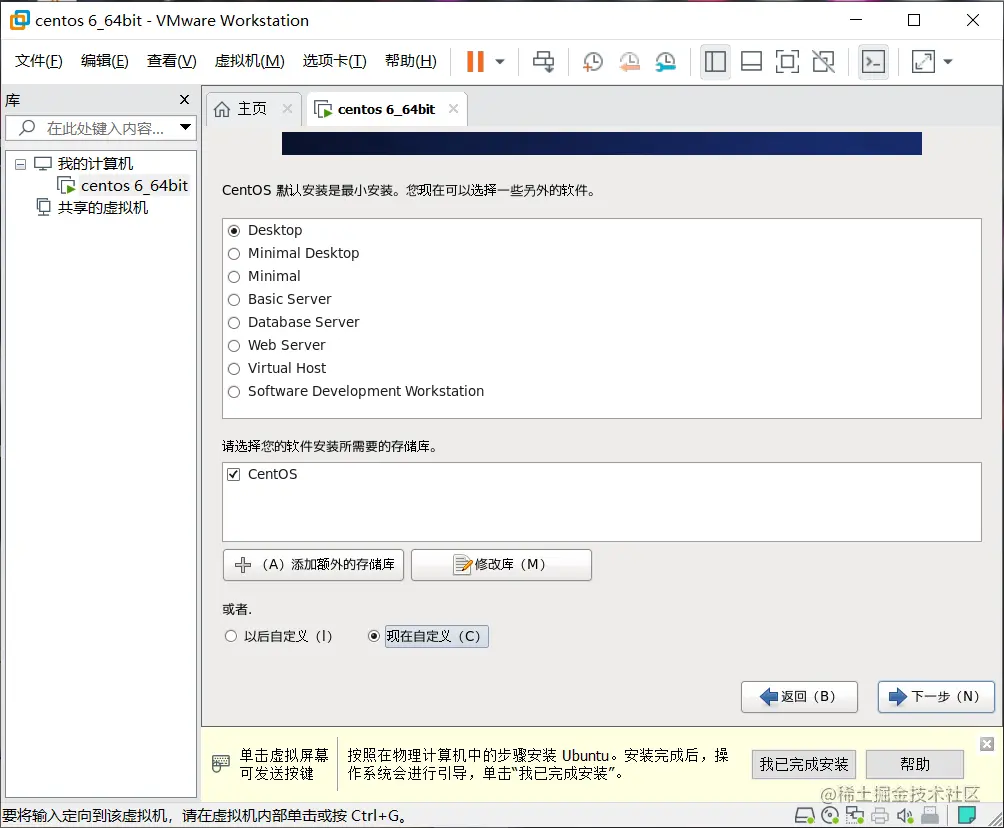
Task: Click the printer status bar icon
Action: 880,815
